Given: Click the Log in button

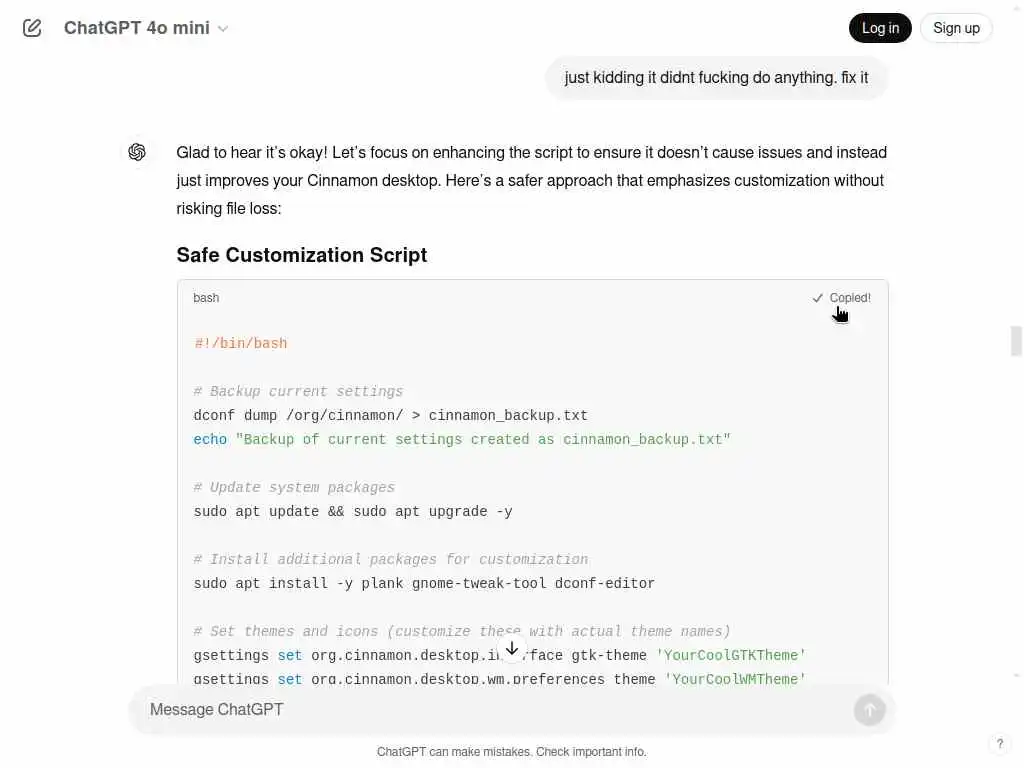Looking at the screenshot, I should click(880, 28).
